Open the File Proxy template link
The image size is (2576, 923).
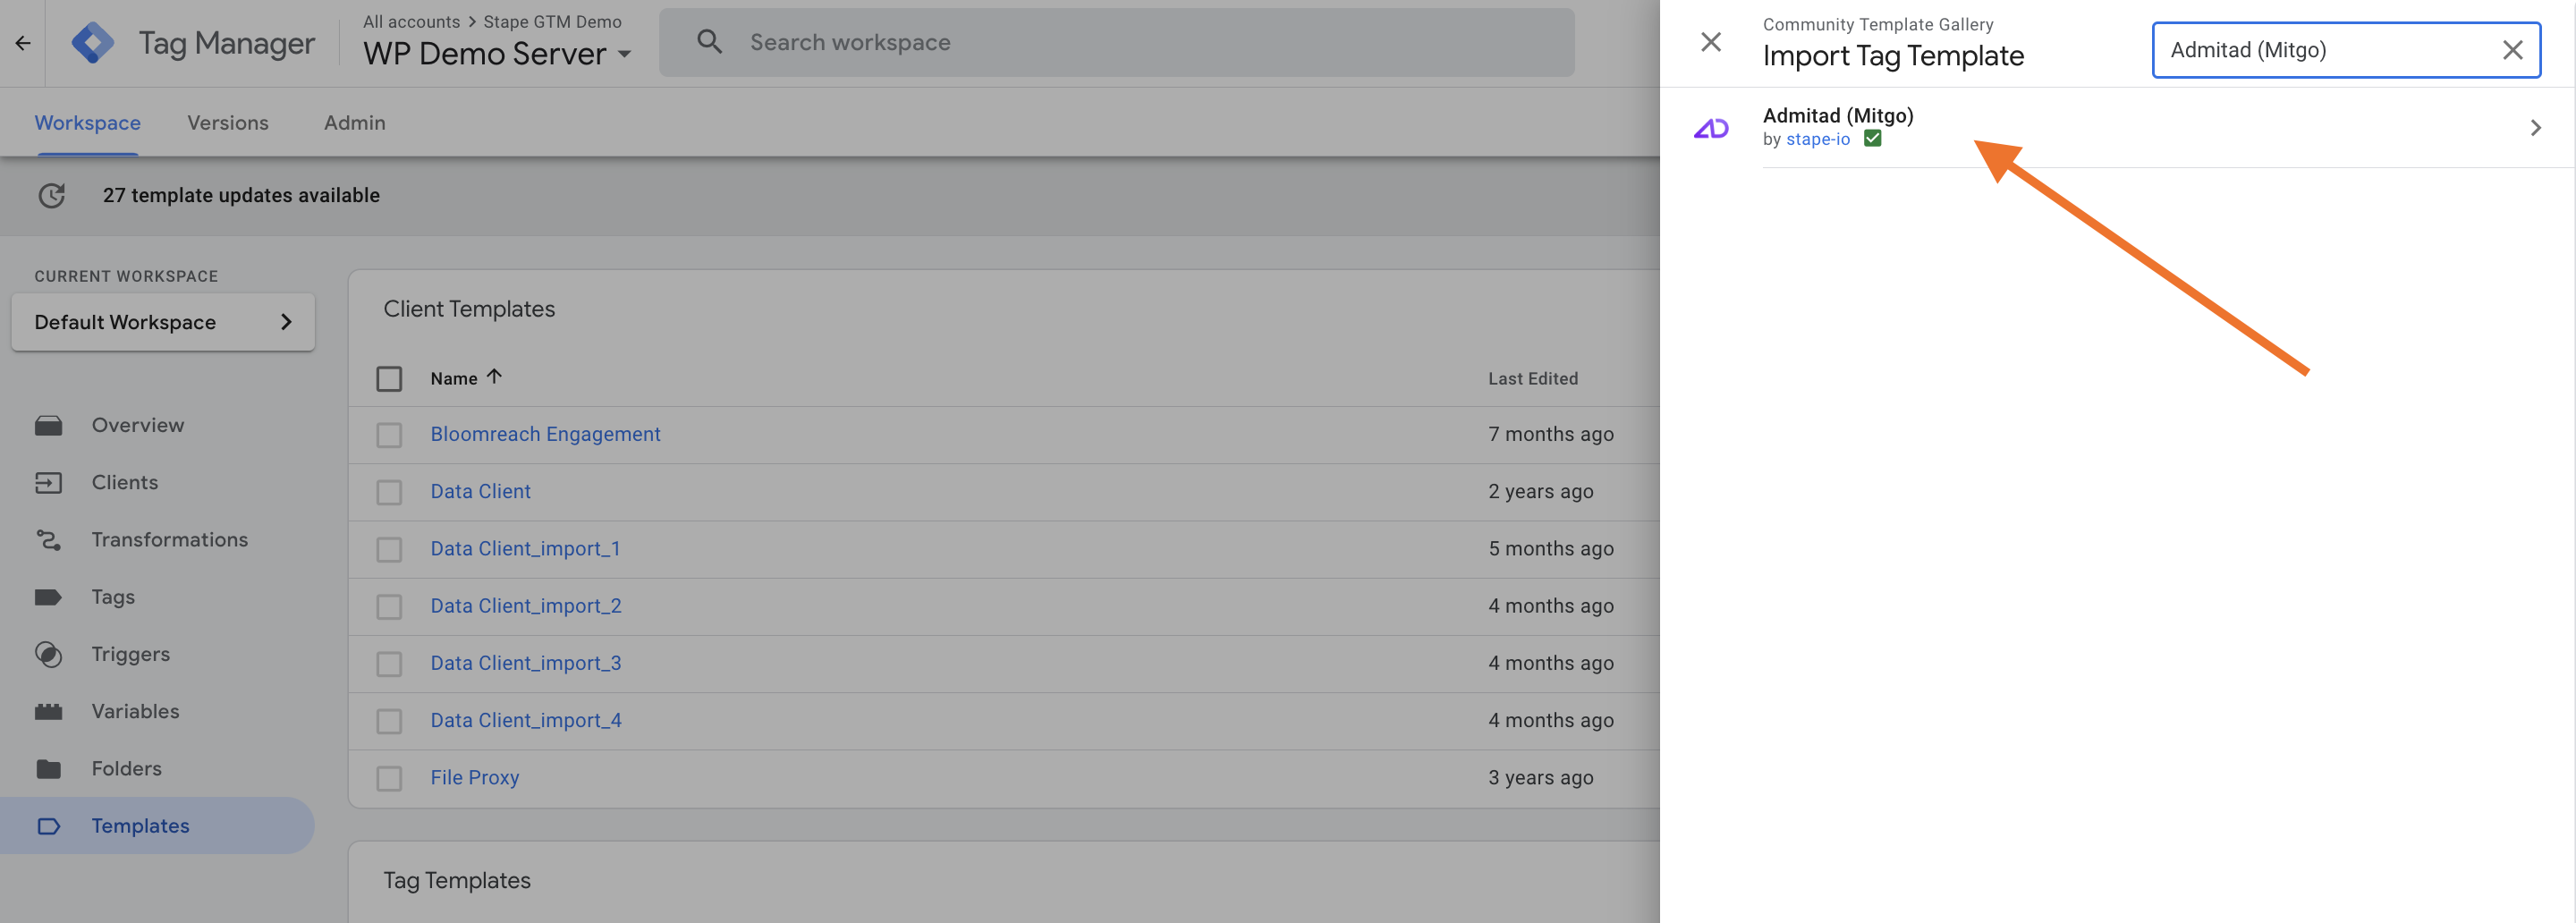point(475,777)
